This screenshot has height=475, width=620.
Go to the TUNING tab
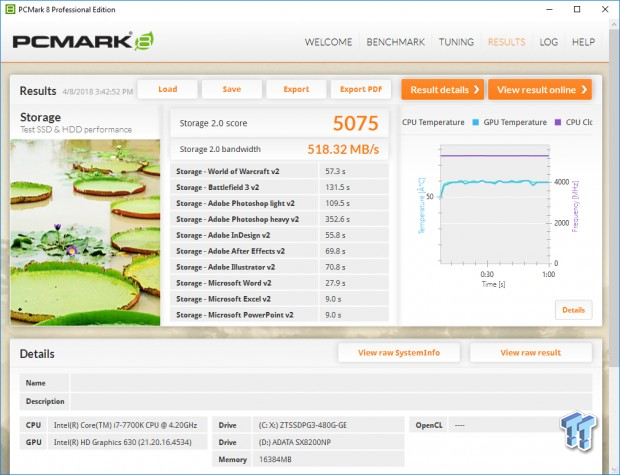[x=456, y=42]
